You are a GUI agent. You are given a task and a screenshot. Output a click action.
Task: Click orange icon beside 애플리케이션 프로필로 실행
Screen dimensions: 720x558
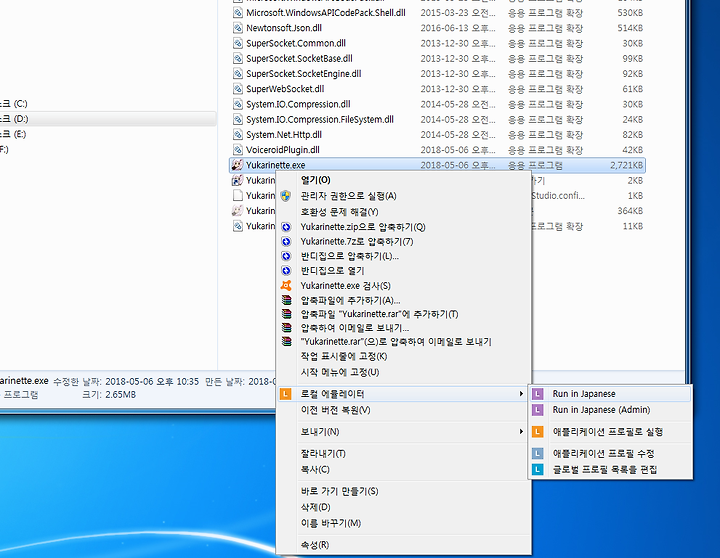tap(538, 432)
